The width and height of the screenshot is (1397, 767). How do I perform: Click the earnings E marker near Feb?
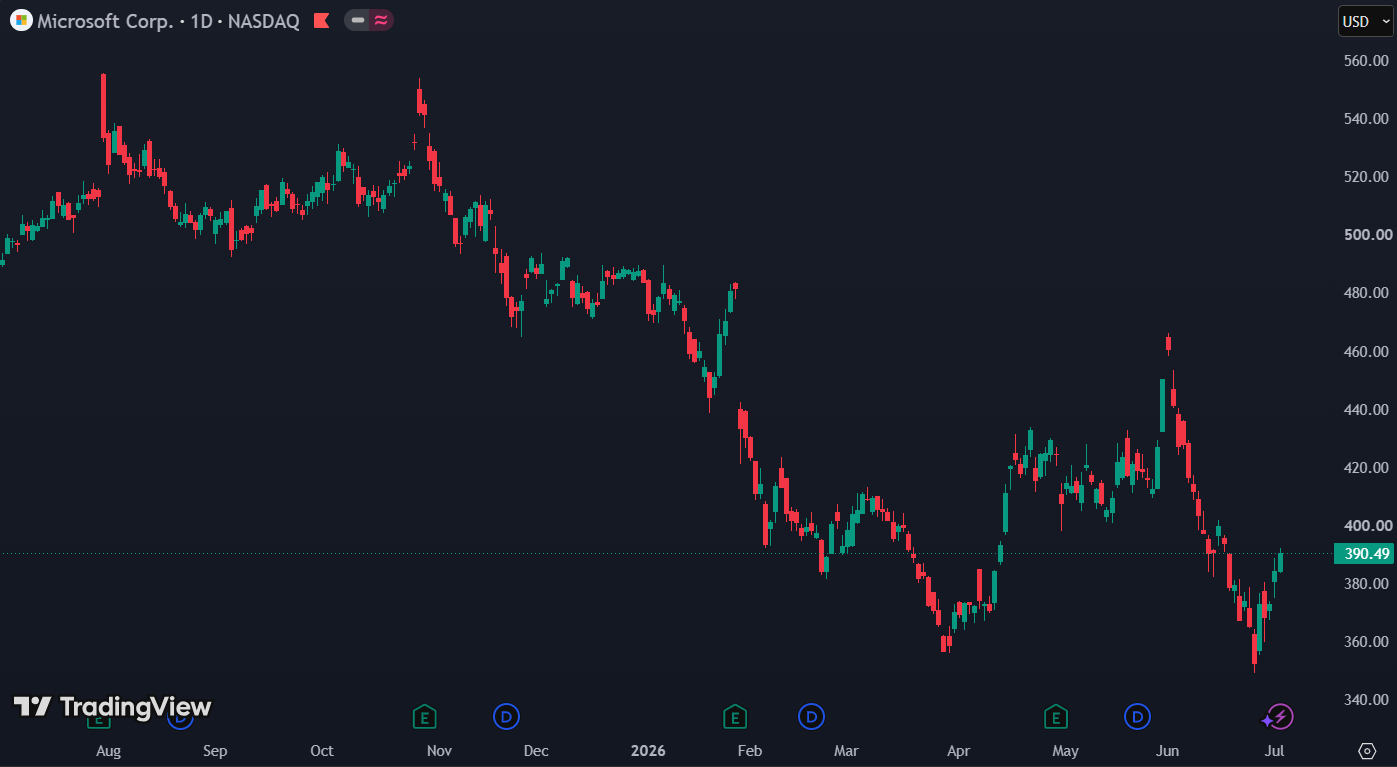[x=735, y=716]
